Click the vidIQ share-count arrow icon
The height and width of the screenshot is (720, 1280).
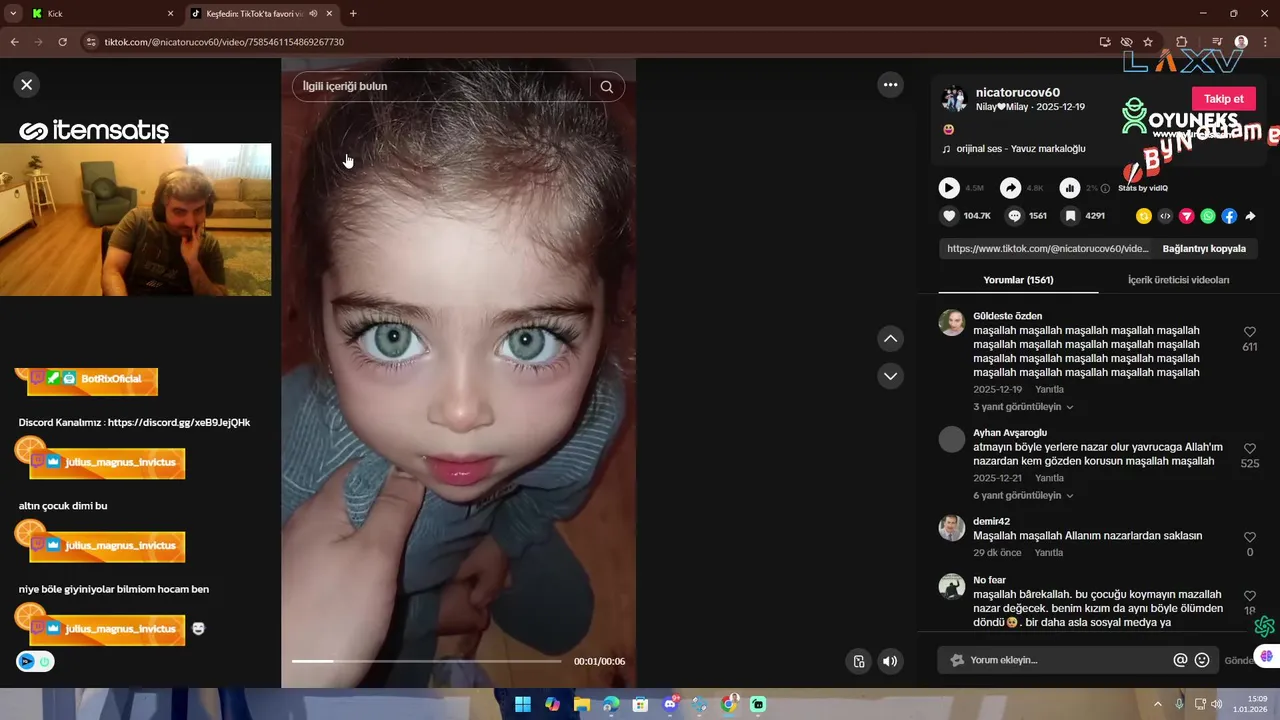click(1011, 188)
